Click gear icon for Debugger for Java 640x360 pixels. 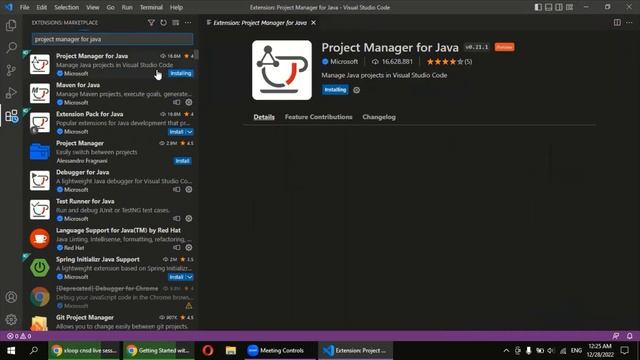pos(189,189)
